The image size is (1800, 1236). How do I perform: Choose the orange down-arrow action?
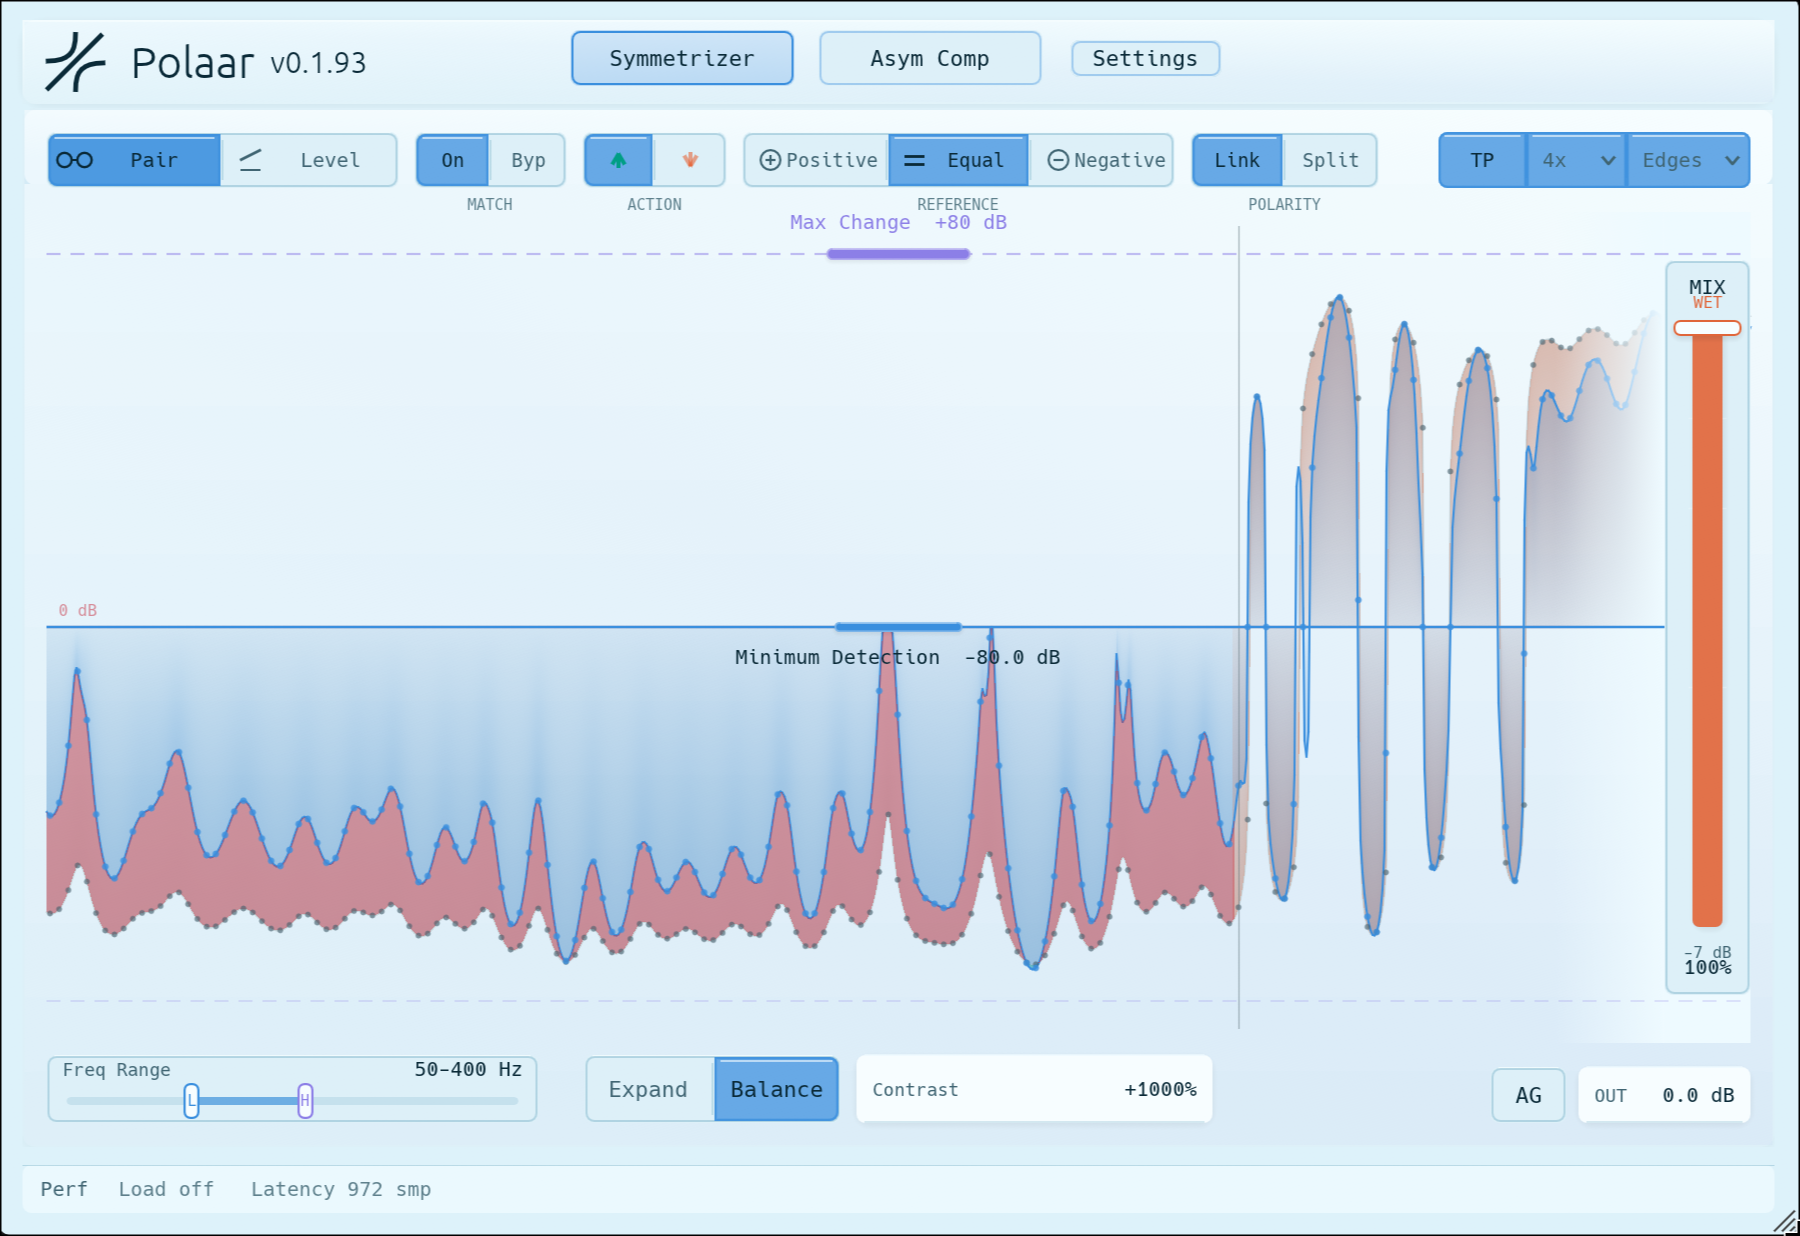point(690,160)
